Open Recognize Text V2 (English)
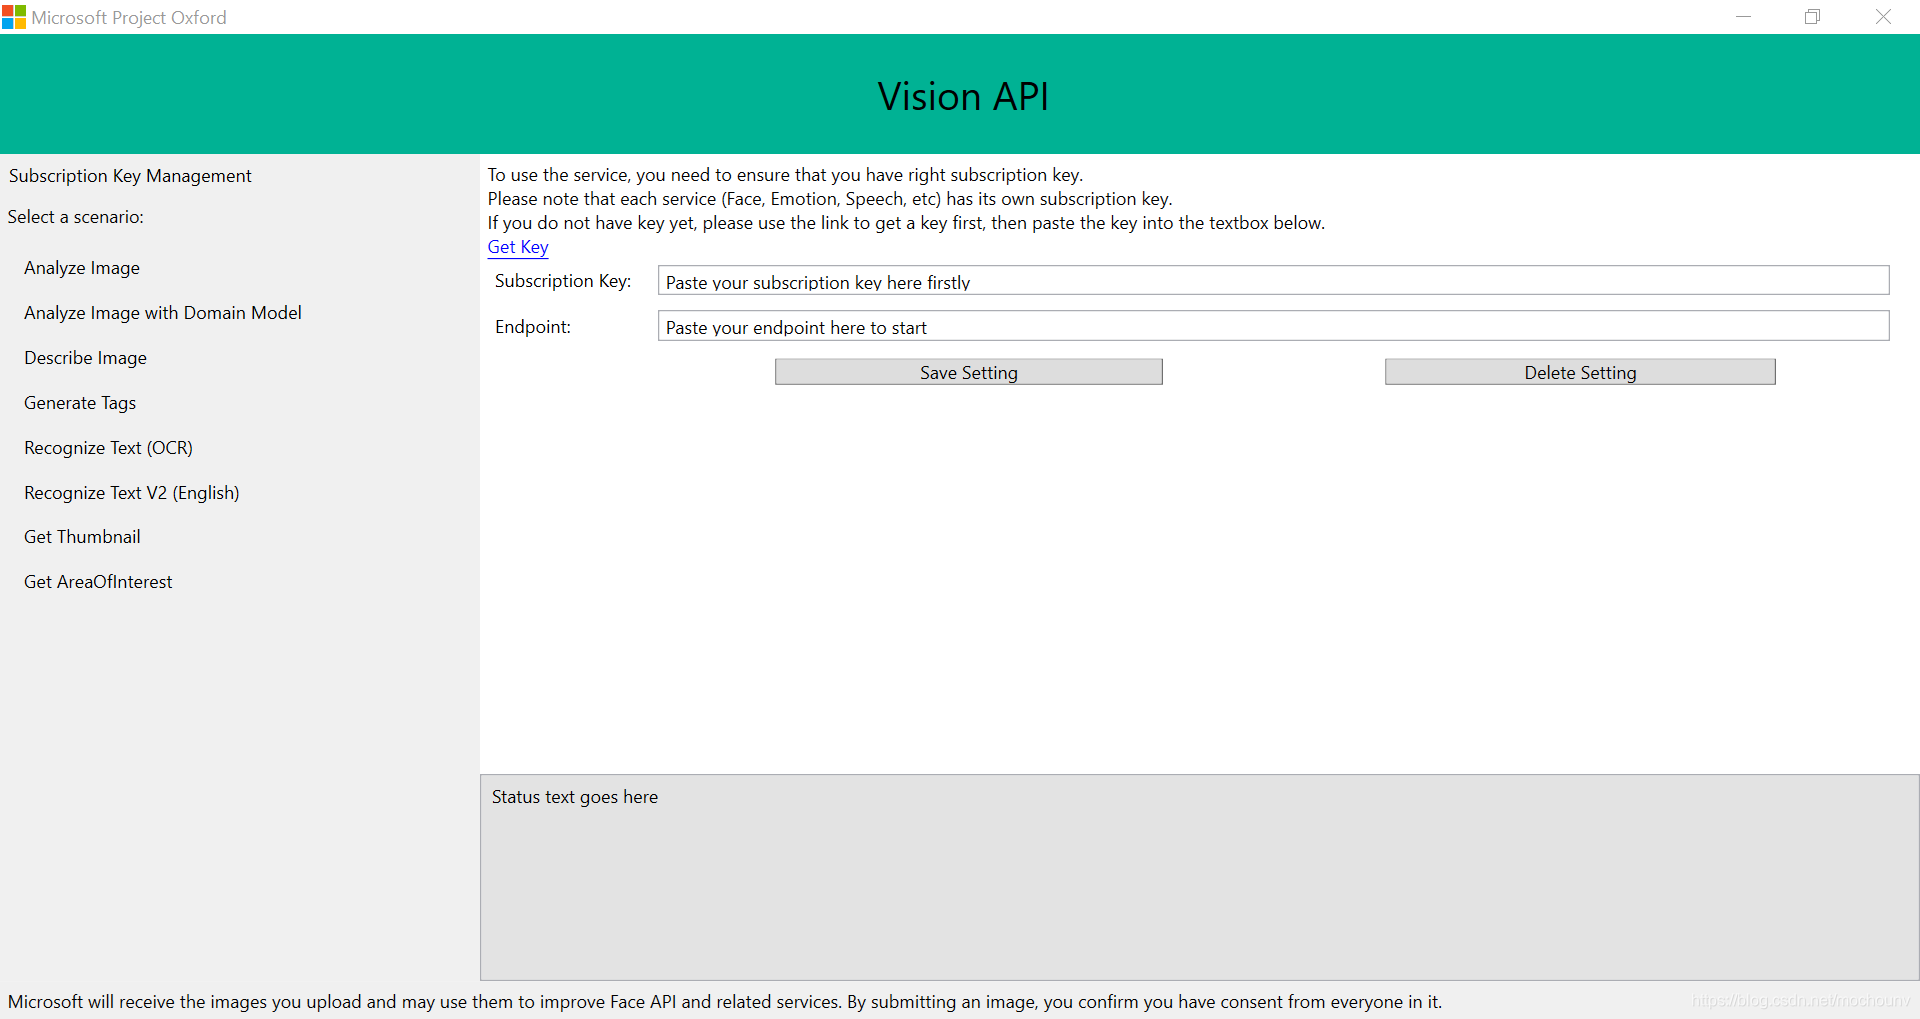 coord(132,493)
